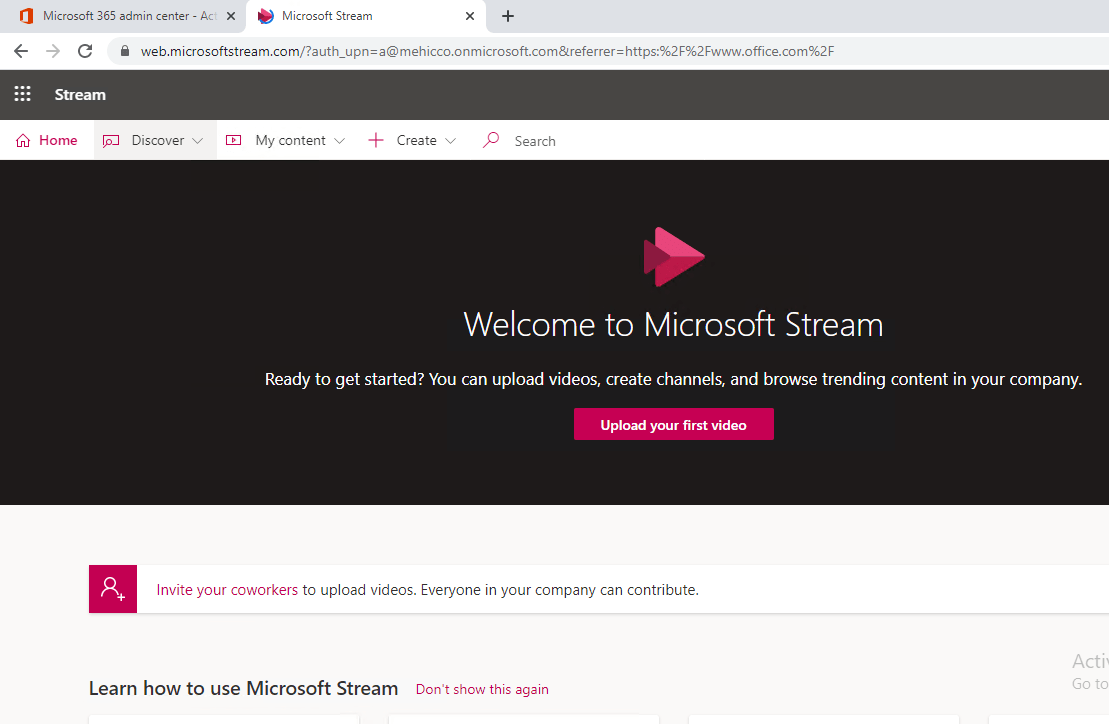Click the Microsoft Stream logo in banner
Image resolution: width=1109 pixels, height=724 pixels.
(673, 257)
